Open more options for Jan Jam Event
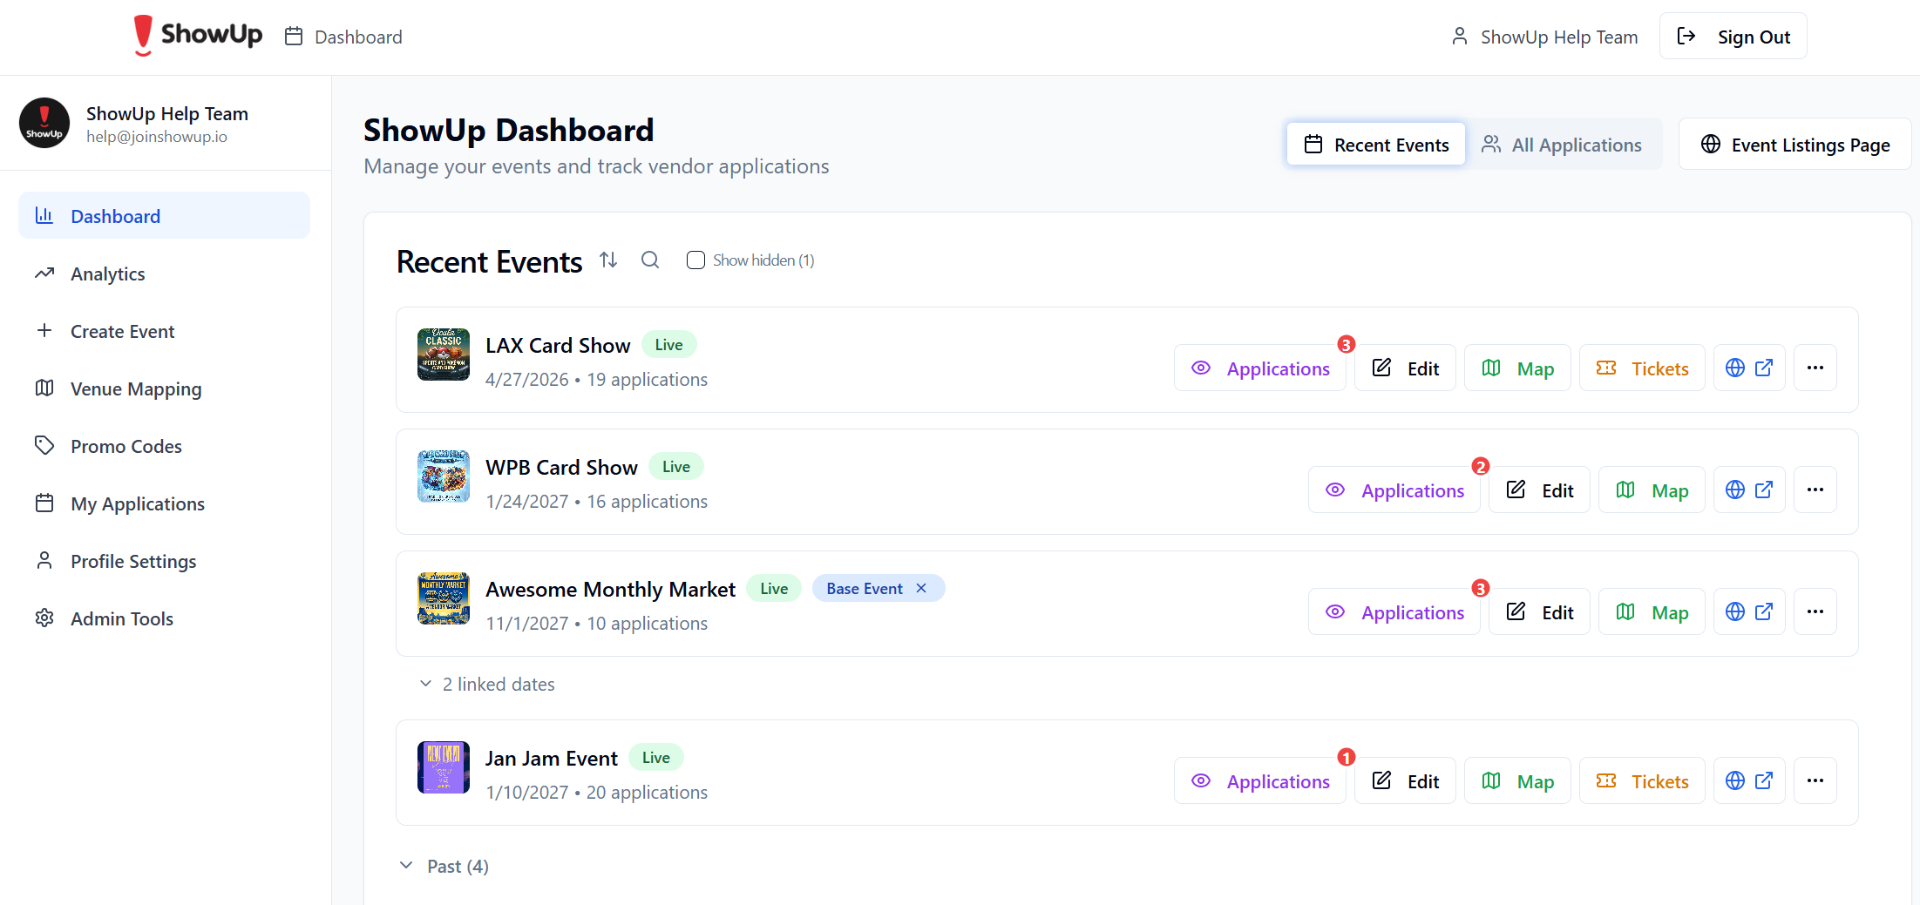This screenshot has width=1920, height=905. [x=1815, y=781]
